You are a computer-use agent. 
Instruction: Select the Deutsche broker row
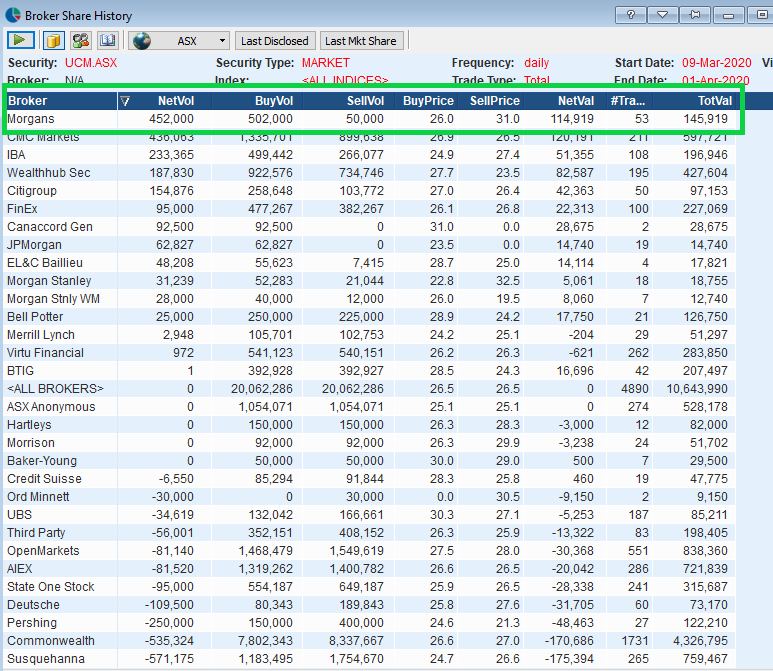tap(370, 604)
